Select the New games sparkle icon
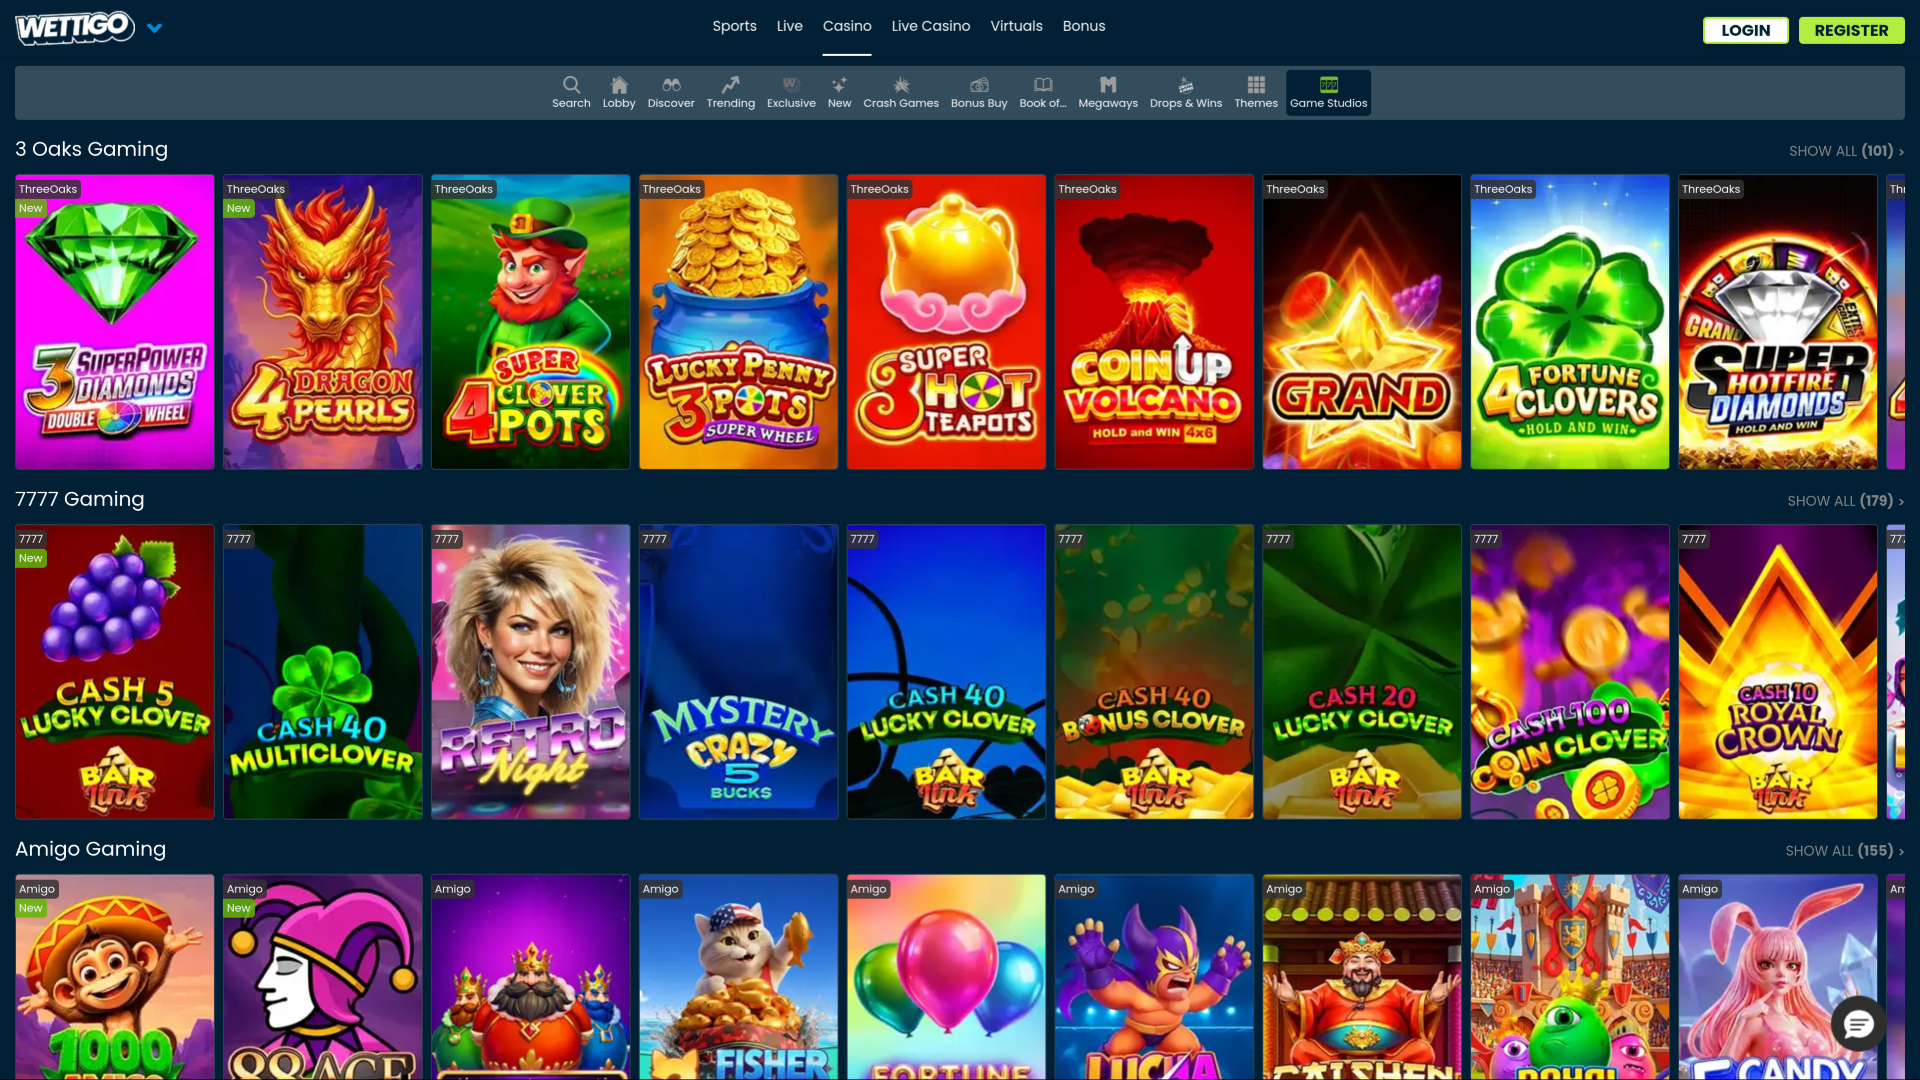The image size is (1920, 1080). tap(839, 92)
